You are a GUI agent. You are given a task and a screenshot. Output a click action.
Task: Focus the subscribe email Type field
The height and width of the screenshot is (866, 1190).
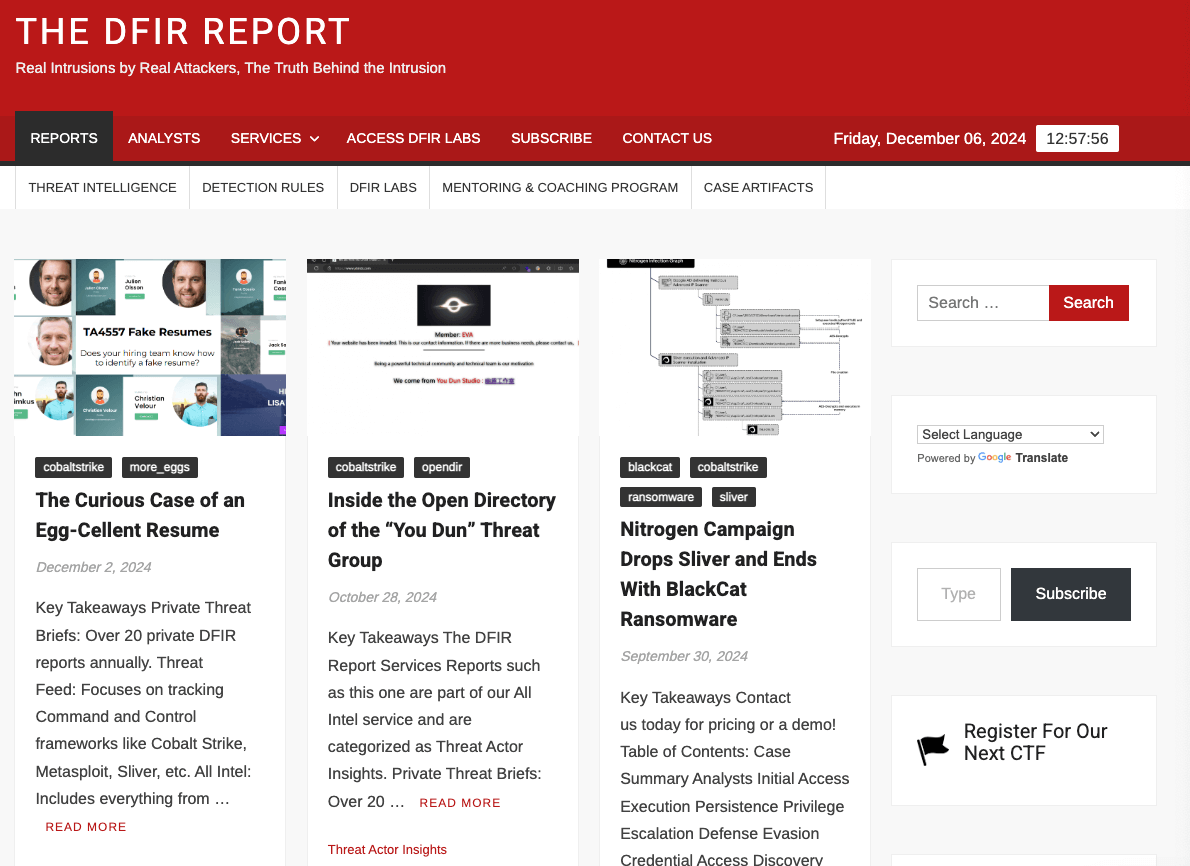959,594
